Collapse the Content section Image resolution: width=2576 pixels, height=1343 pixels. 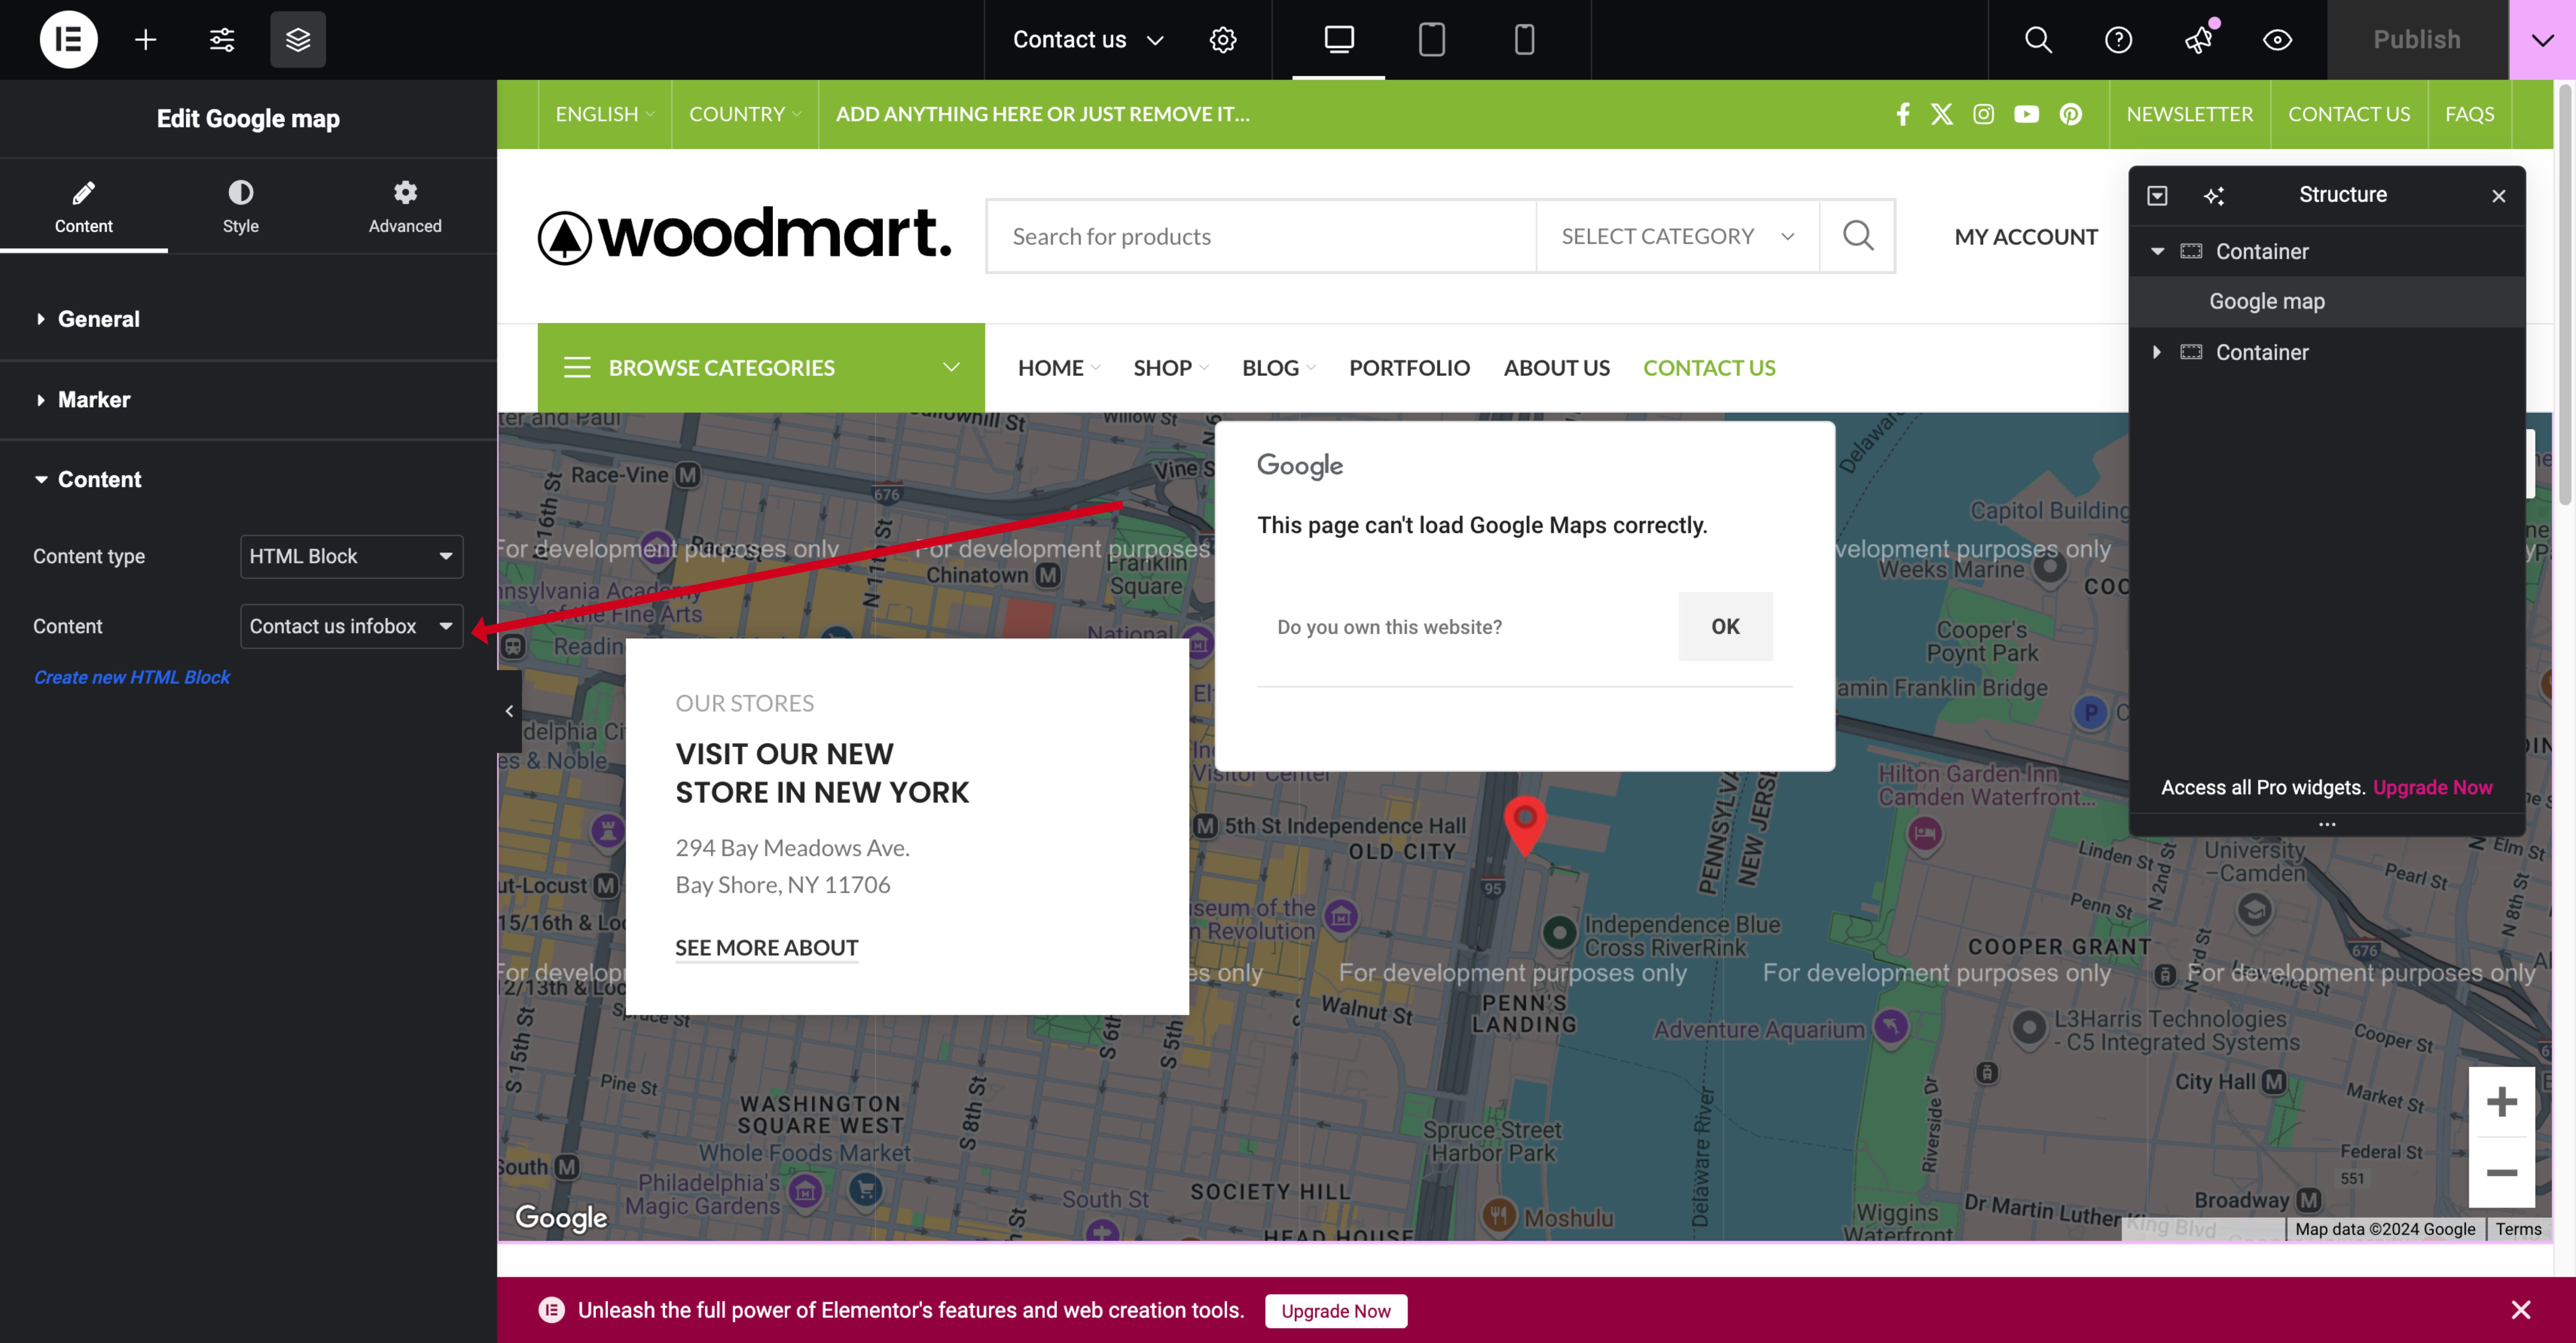[248, 479]
